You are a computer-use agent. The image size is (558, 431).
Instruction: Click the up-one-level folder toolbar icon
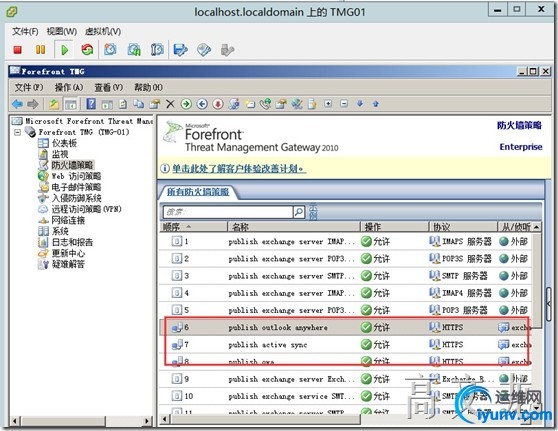coord(54,104)
